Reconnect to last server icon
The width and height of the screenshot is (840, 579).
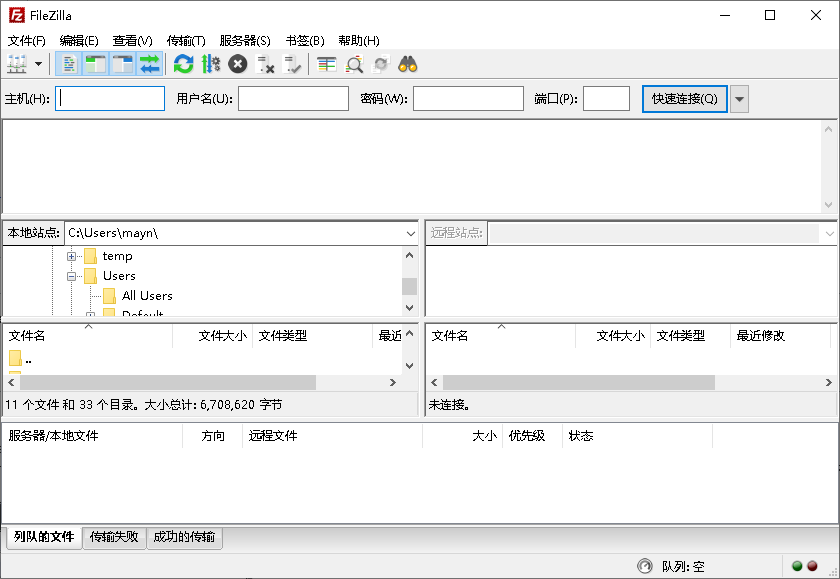click(x=292, y=64)
